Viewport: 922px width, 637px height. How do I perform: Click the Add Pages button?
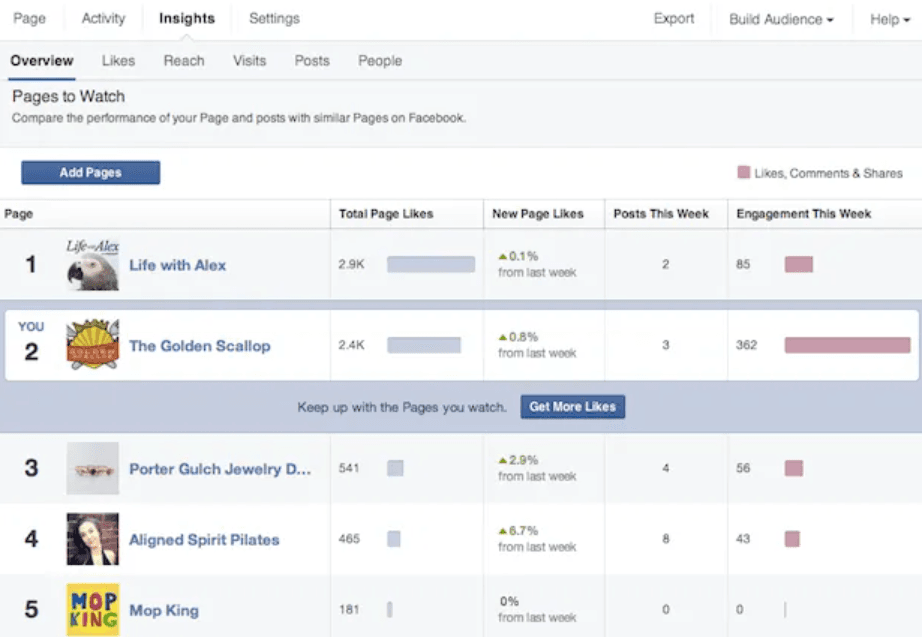(x=90, y=172)
